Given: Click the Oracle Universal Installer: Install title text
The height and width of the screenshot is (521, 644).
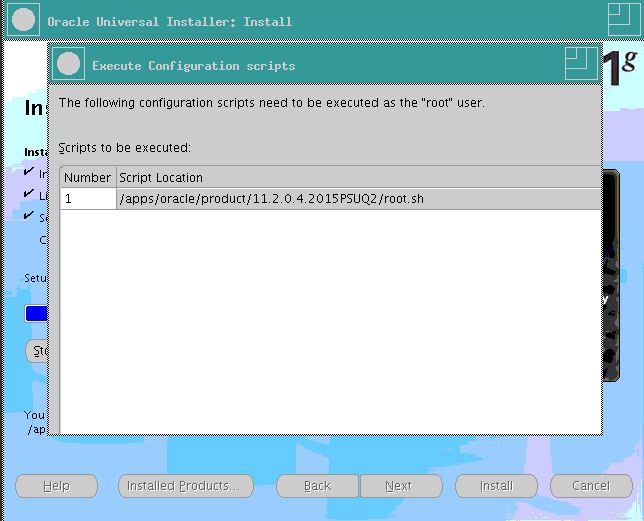Looking at the screenshot, I should (169, 21).
